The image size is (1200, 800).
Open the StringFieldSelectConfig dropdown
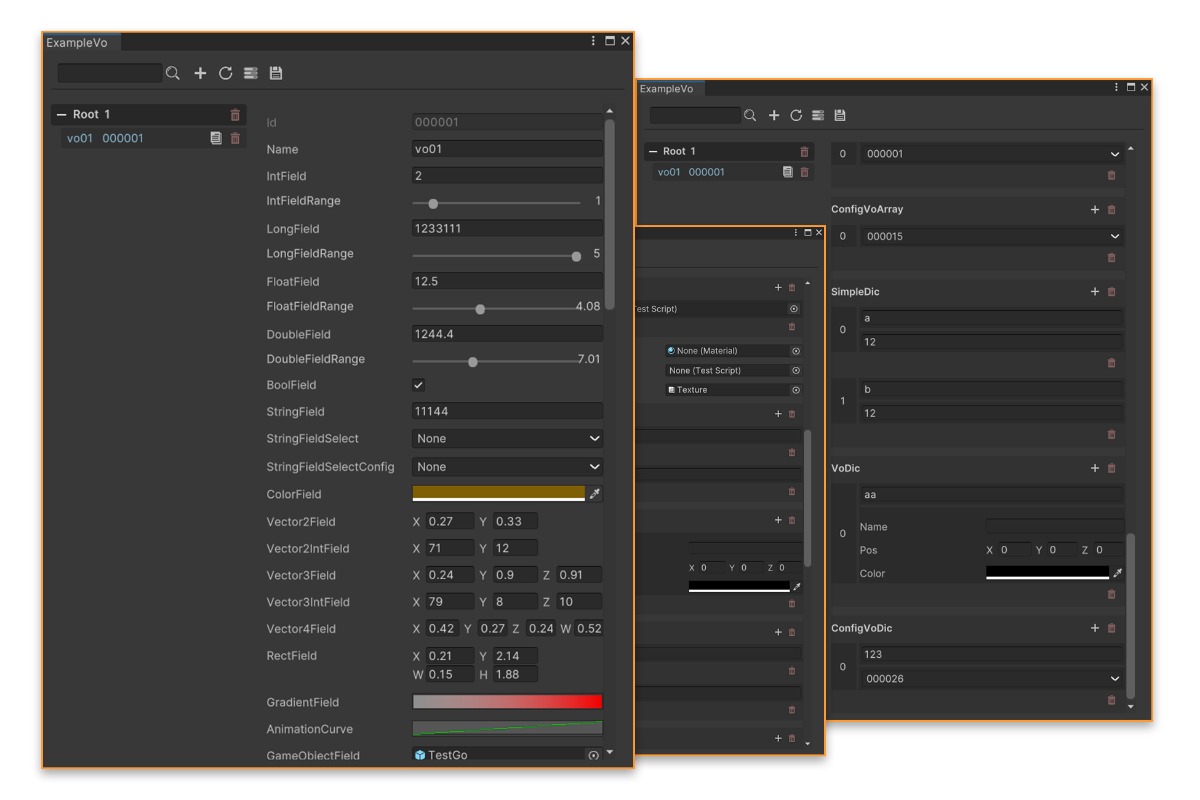[507, 467]
